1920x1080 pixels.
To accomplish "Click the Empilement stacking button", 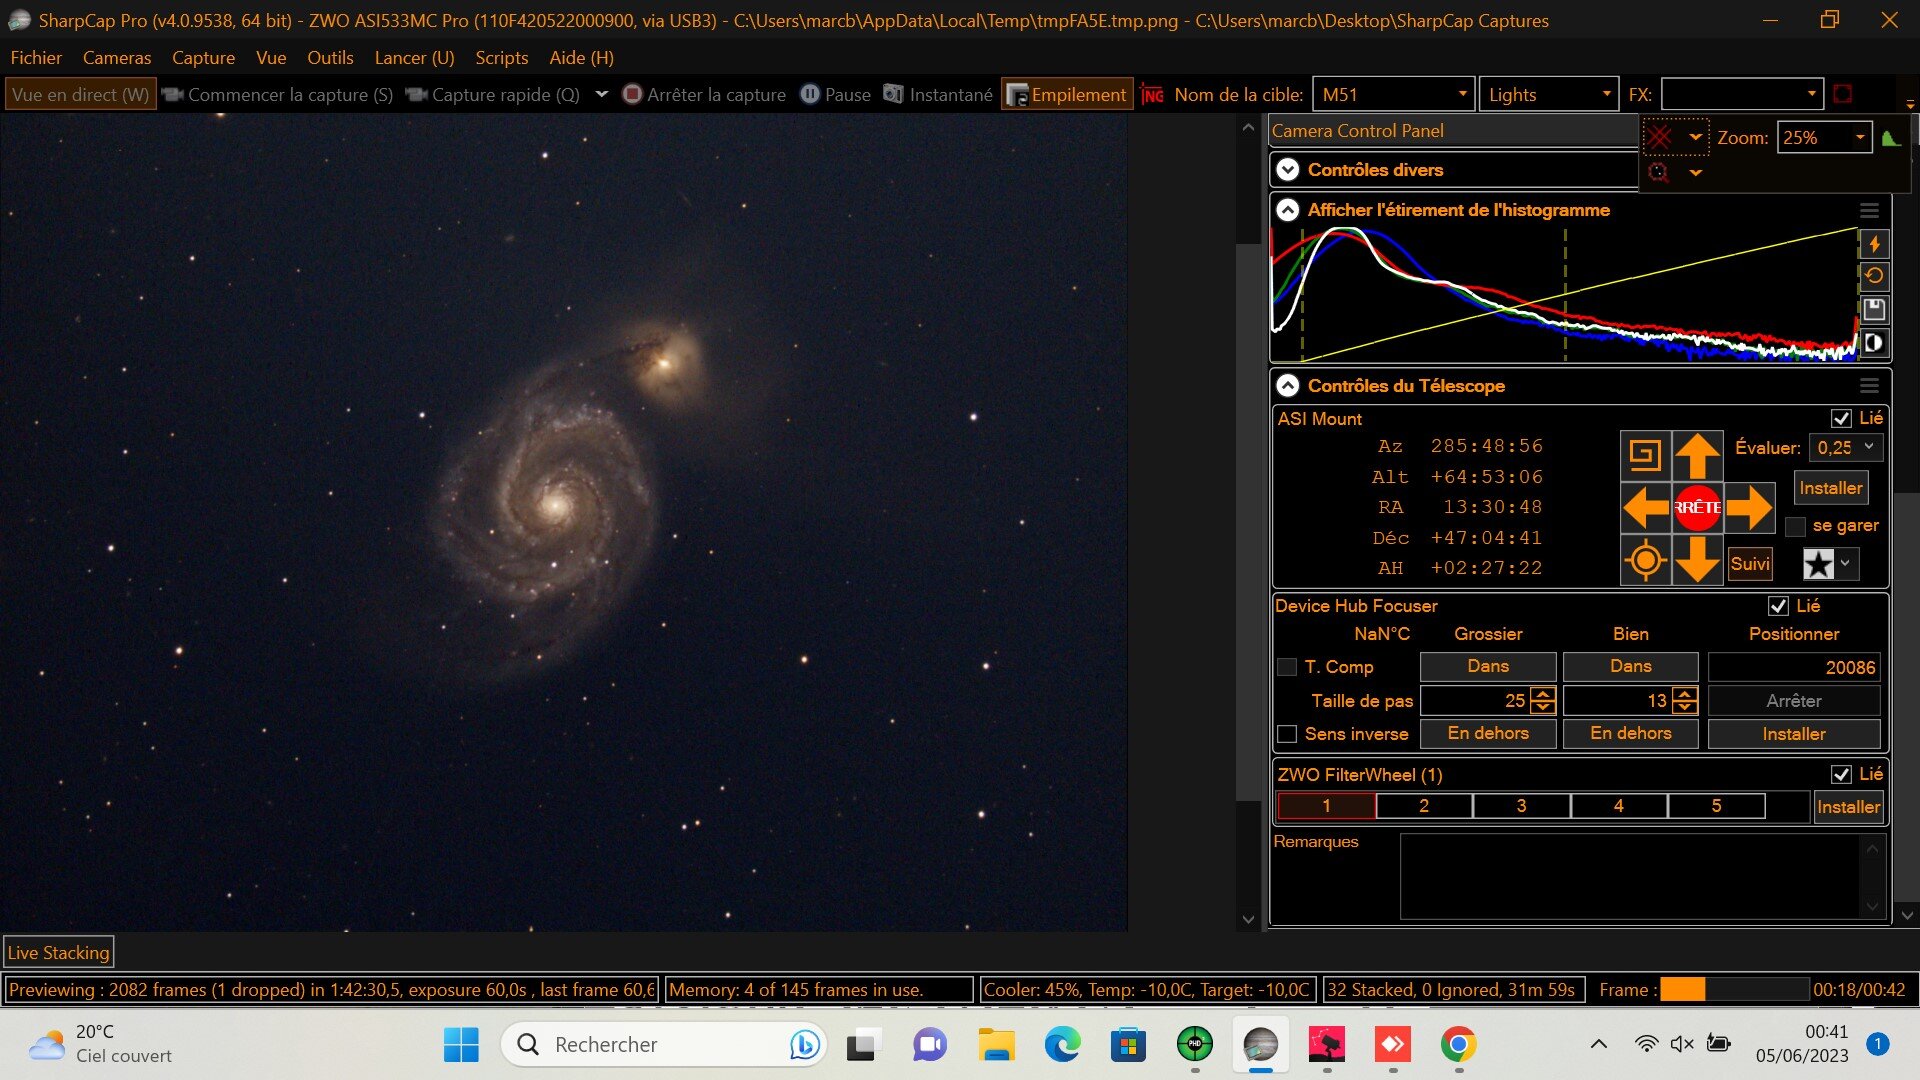I will [x=1067, y=95].
